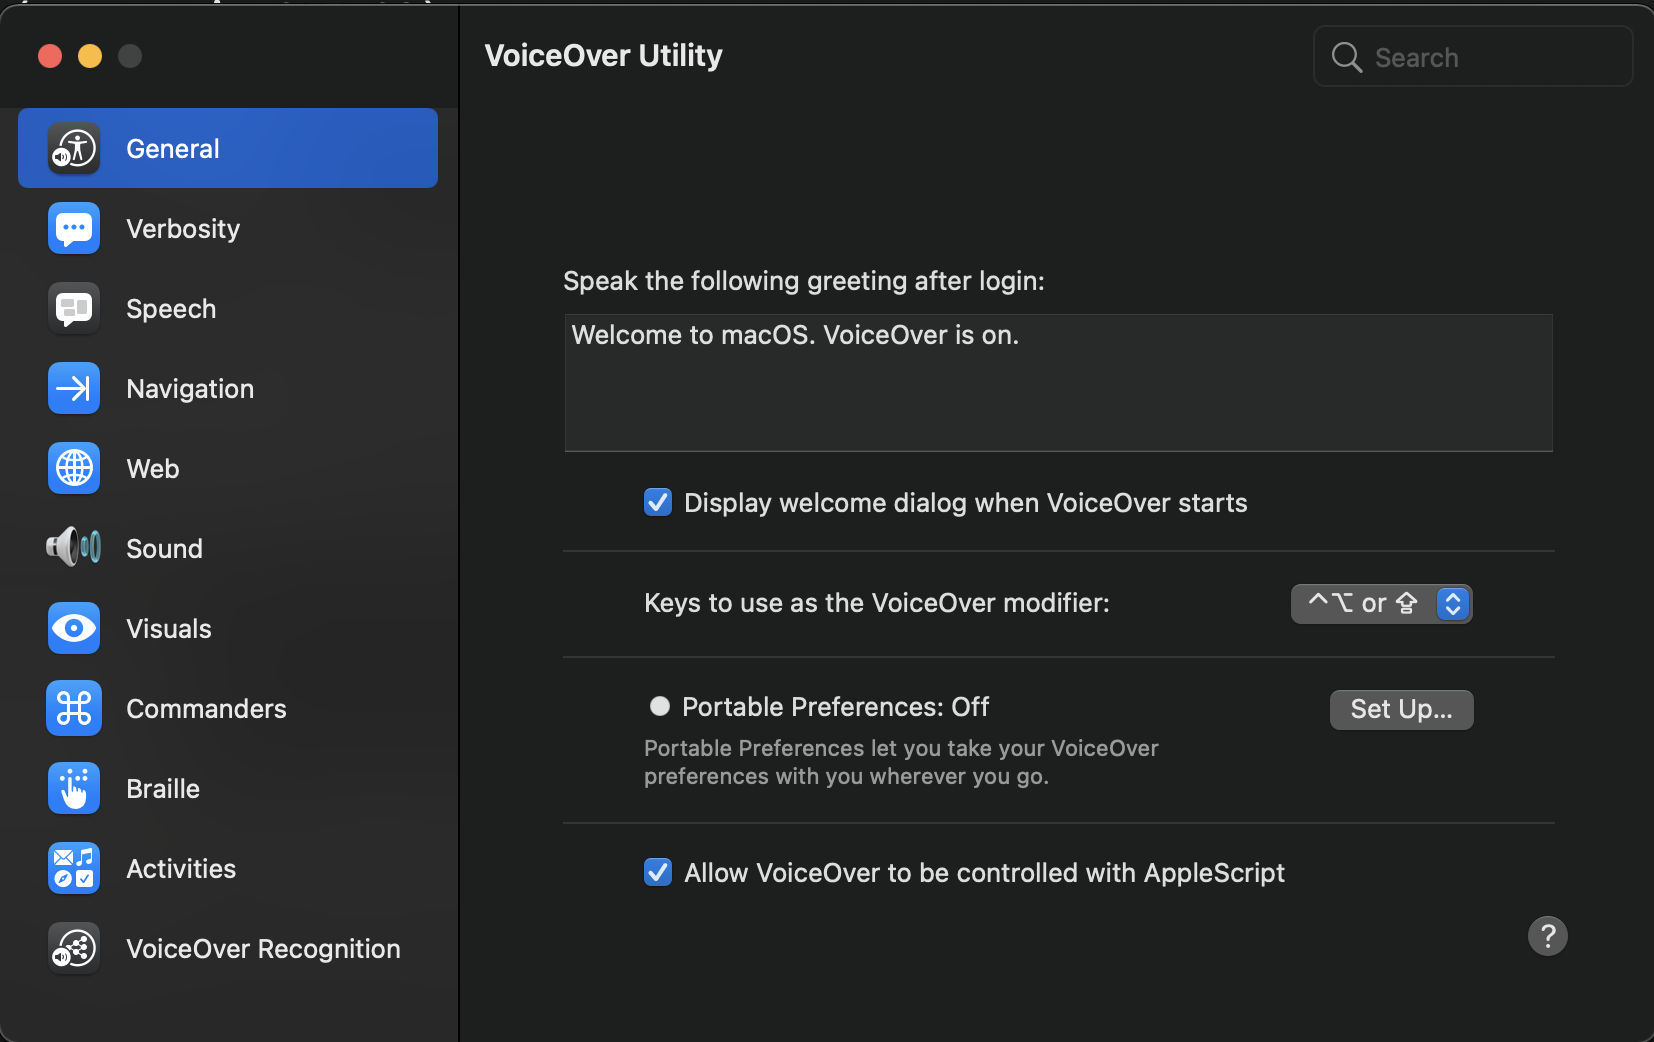Go to the Navigation category
The image size is (1654, 1042).
(190, 389)
